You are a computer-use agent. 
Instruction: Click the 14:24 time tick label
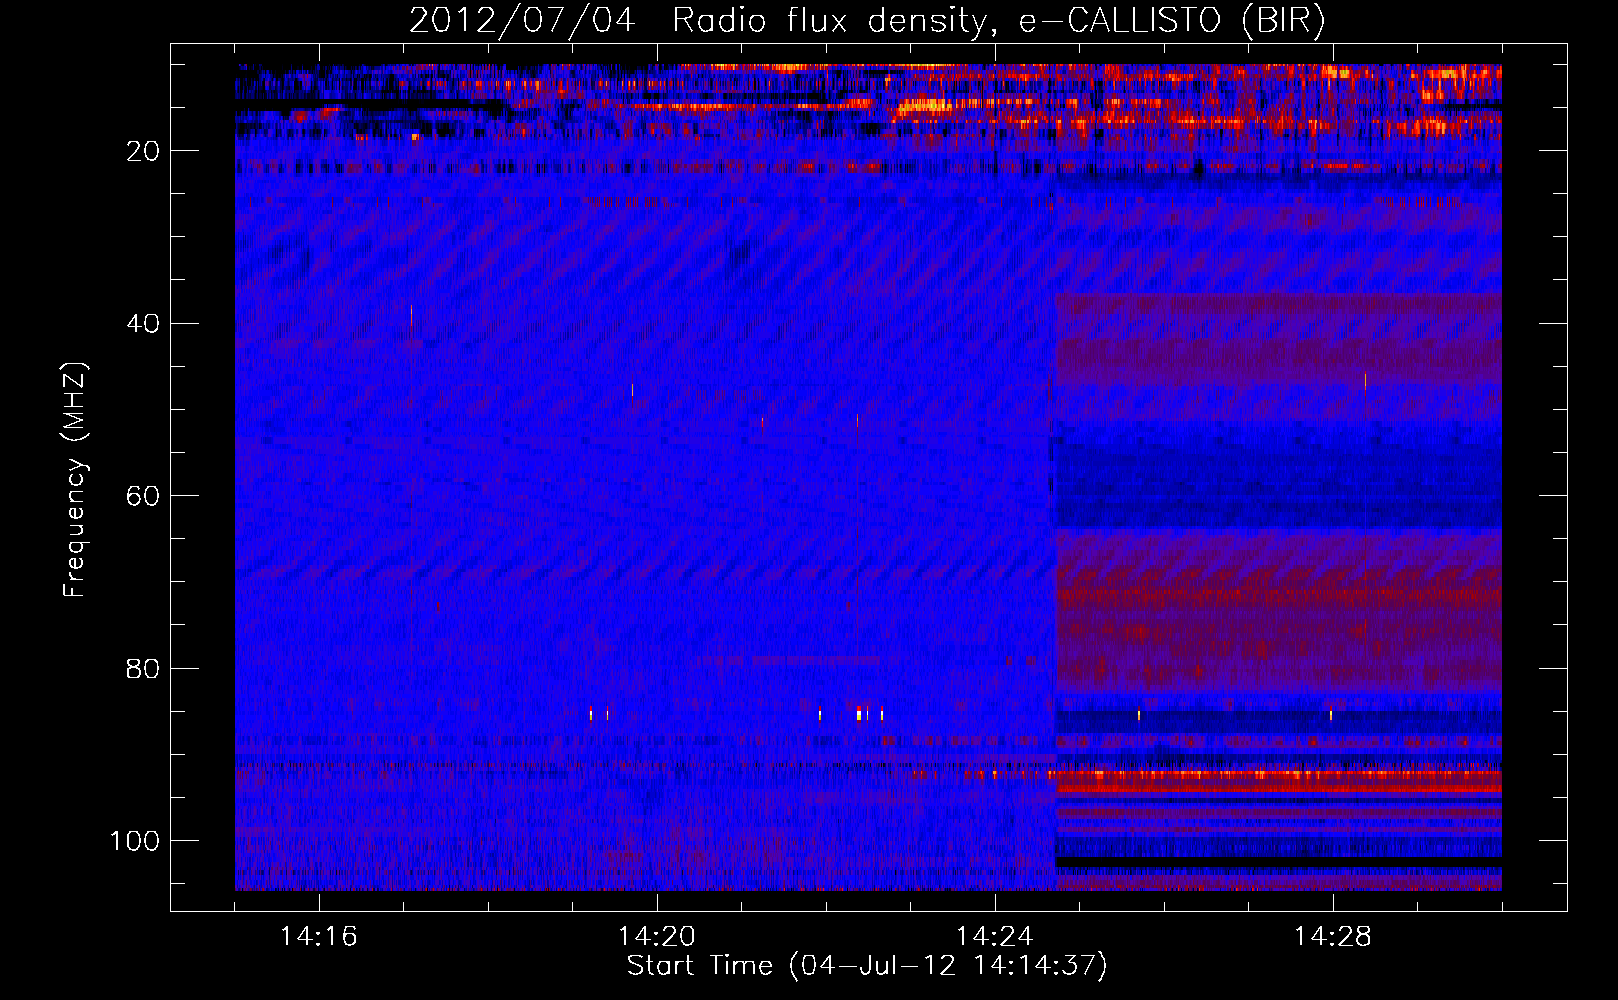(995, 937)
